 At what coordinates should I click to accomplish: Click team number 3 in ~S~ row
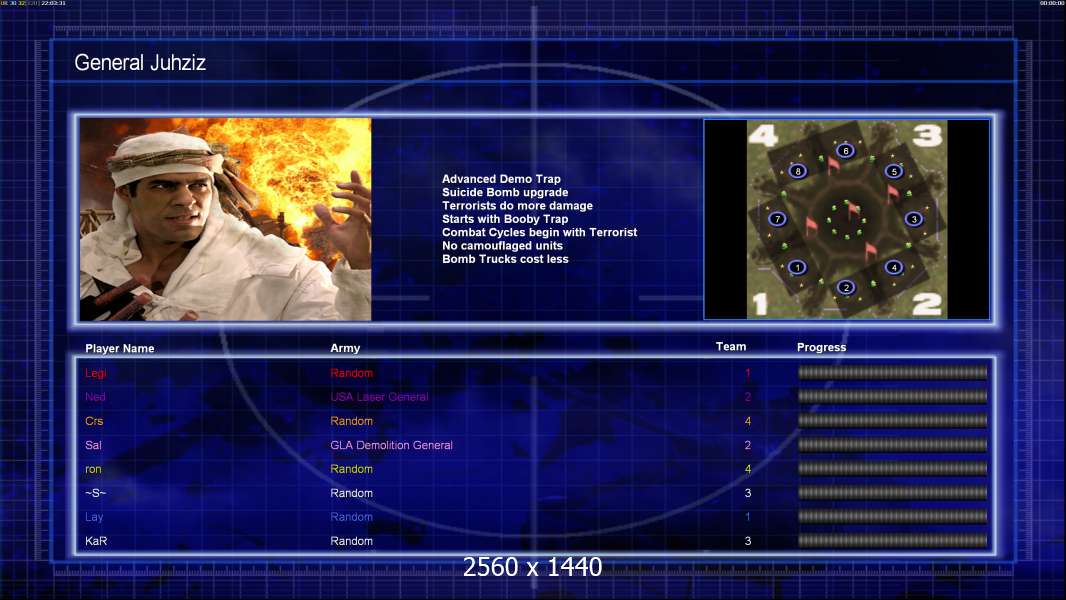tap(748, 493)
